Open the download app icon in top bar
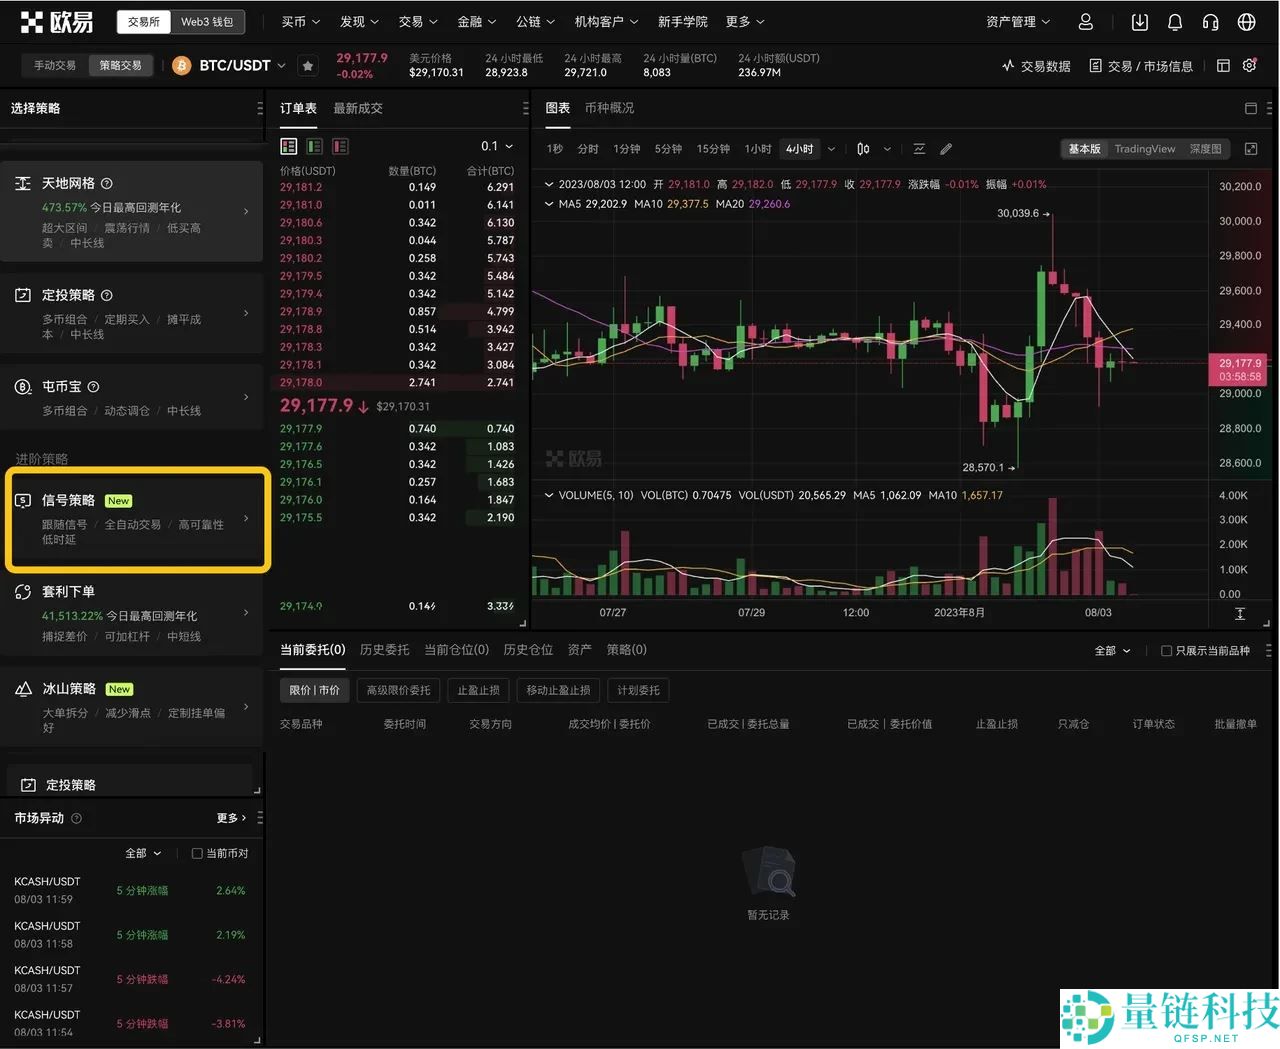This screenshot has height=1049, width=1280. [1140, 21]
